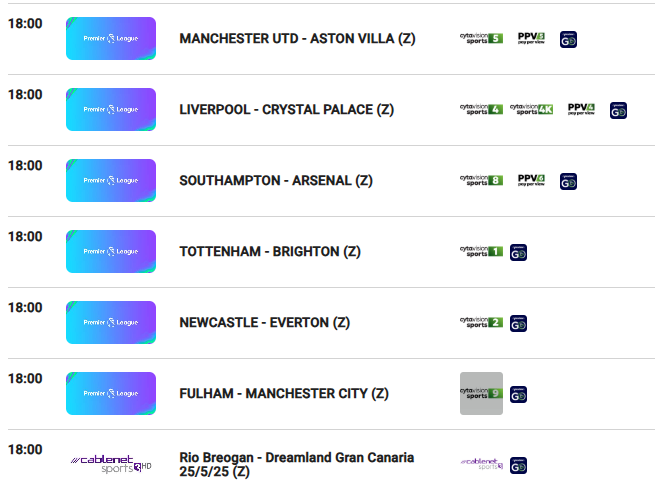Open Rio Breogan - Dreamland Gran Canaria listing
Image resolution: width=655 pixels, height=489 pixels.
click(297, 464)
